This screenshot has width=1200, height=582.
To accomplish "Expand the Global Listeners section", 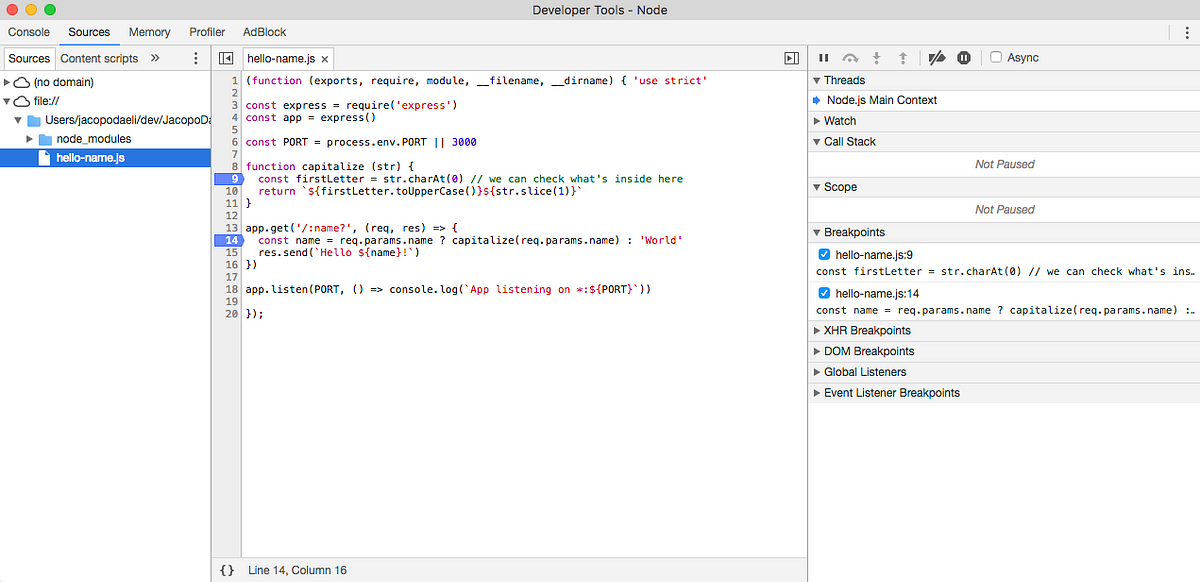I will [x=816, y=372].
